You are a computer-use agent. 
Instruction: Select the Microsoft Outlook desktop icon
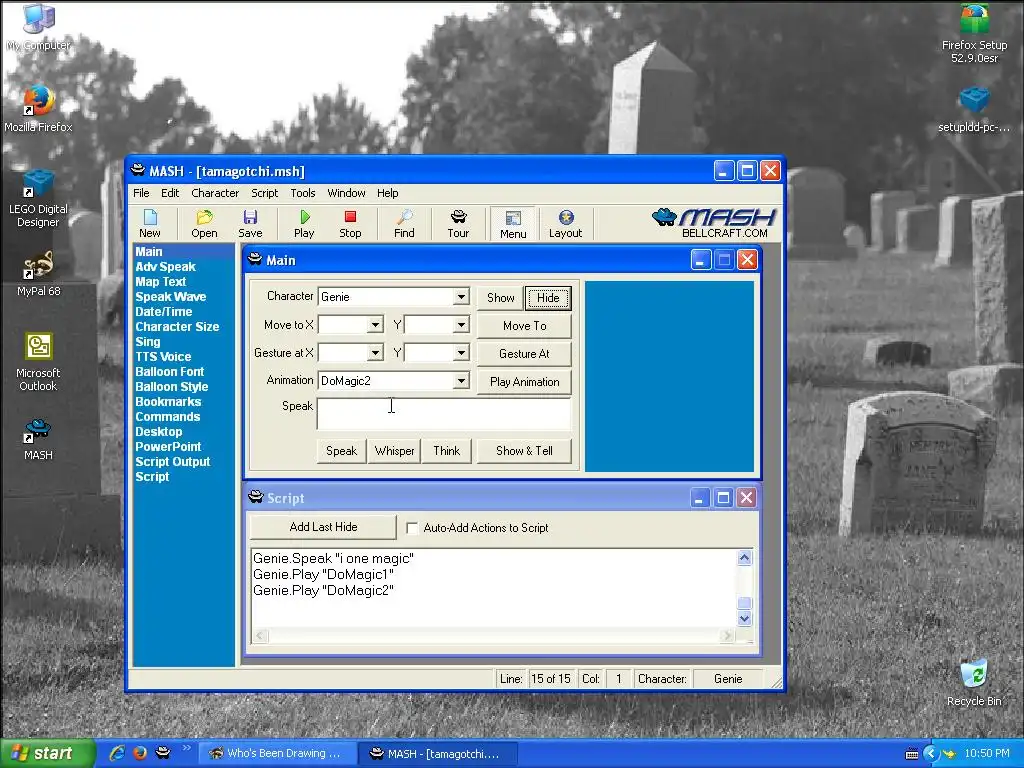(x=39, y=362)
